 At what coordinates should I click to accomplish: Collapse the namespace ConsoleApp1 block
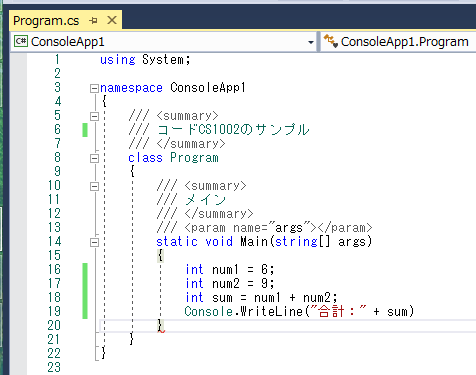pos(94,88)
